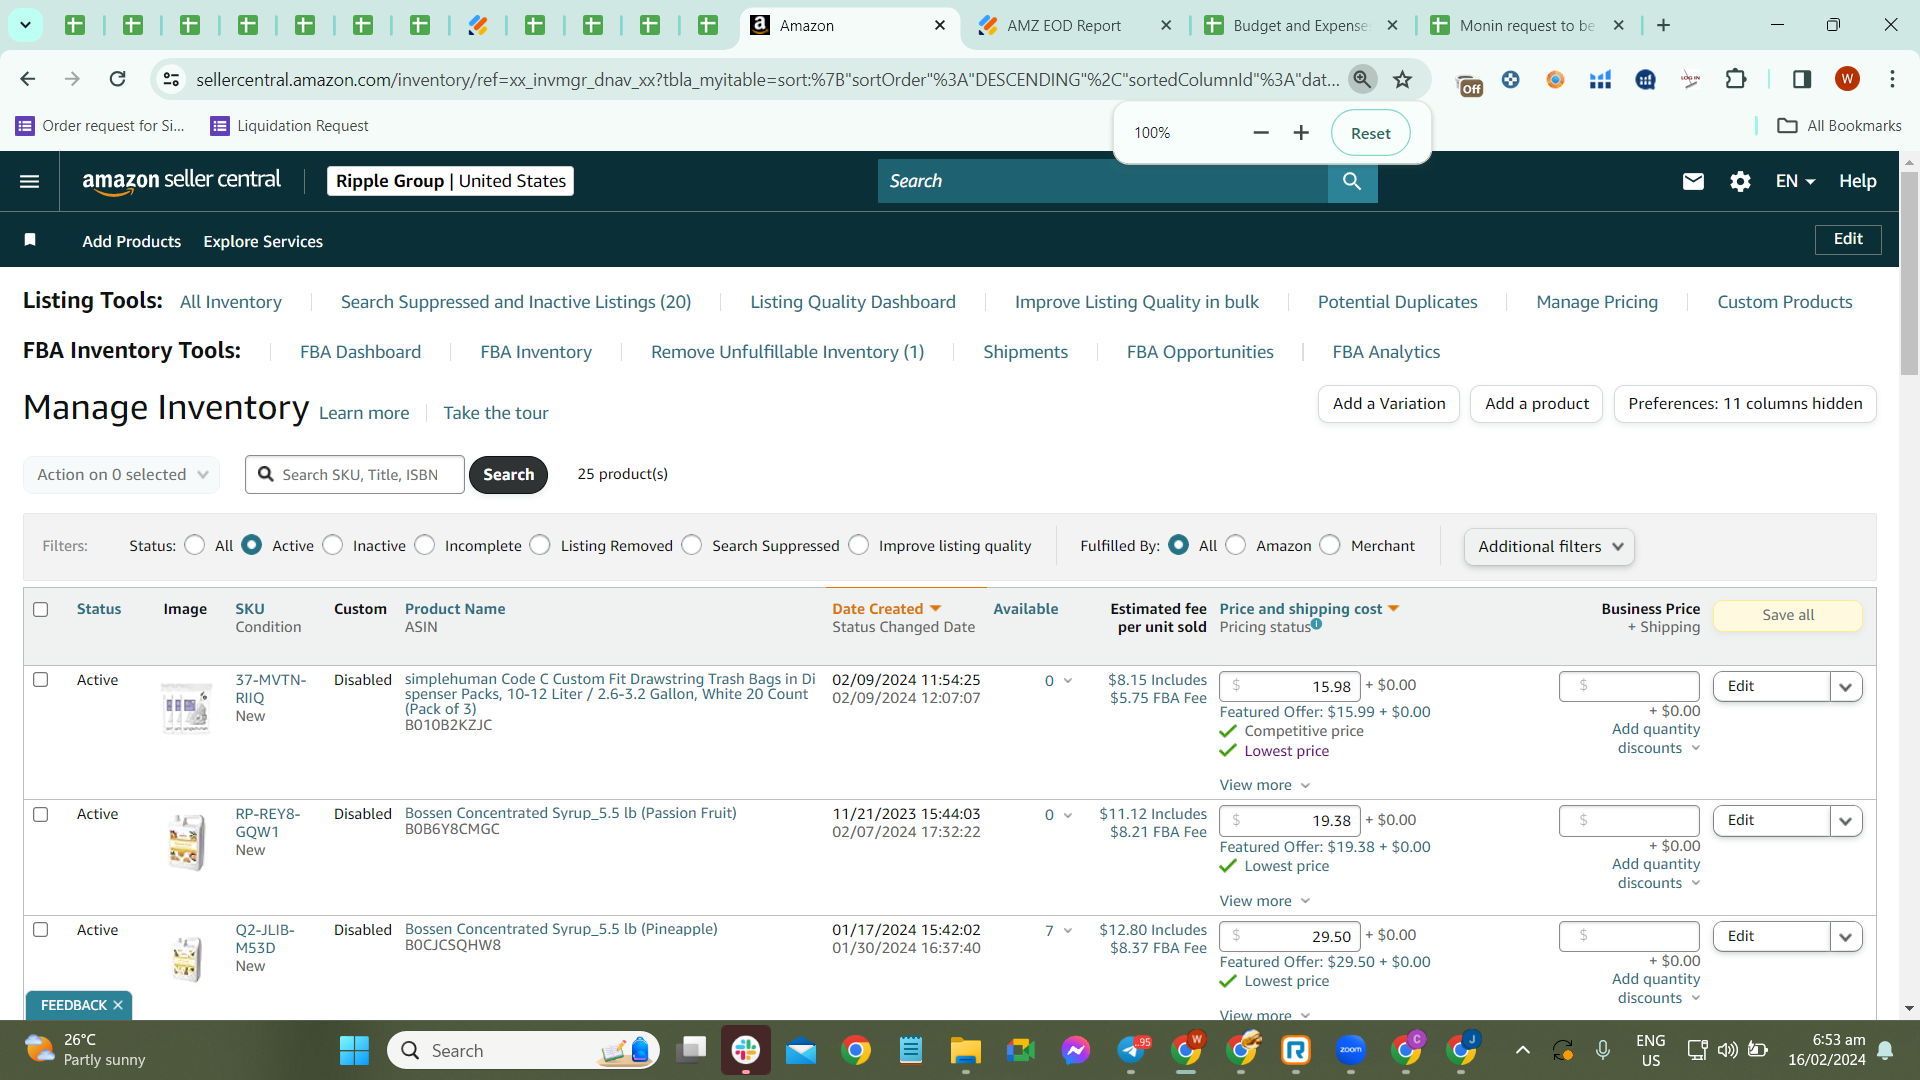1920x1080 pixels.
Task: Close the FEEDBACK tab with its X
Action: click(118, 1005)
